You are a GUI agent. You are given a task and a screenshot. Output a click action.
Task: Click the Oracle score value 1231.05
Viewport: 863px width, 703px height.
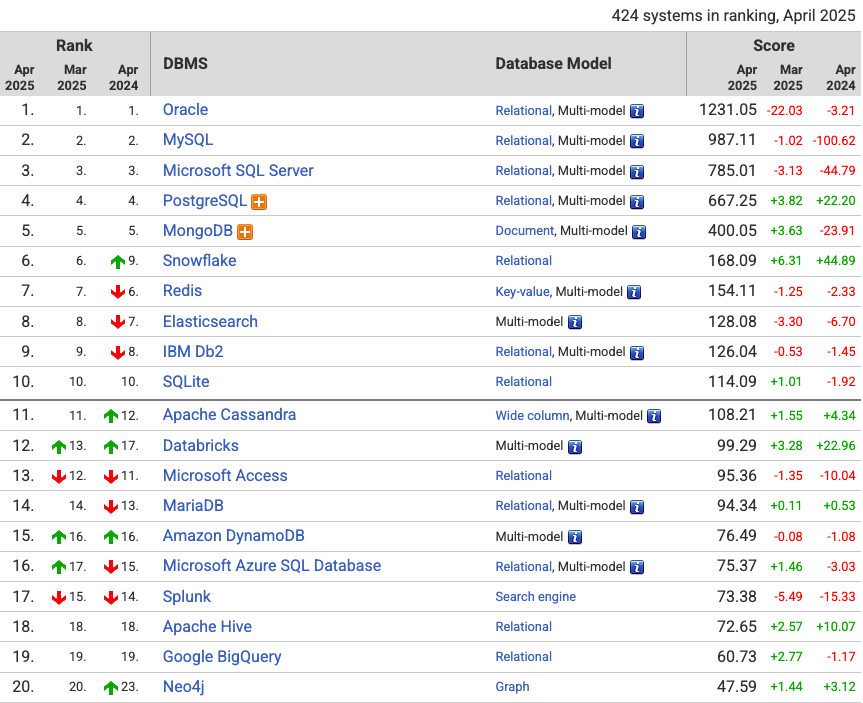(728, 110)
